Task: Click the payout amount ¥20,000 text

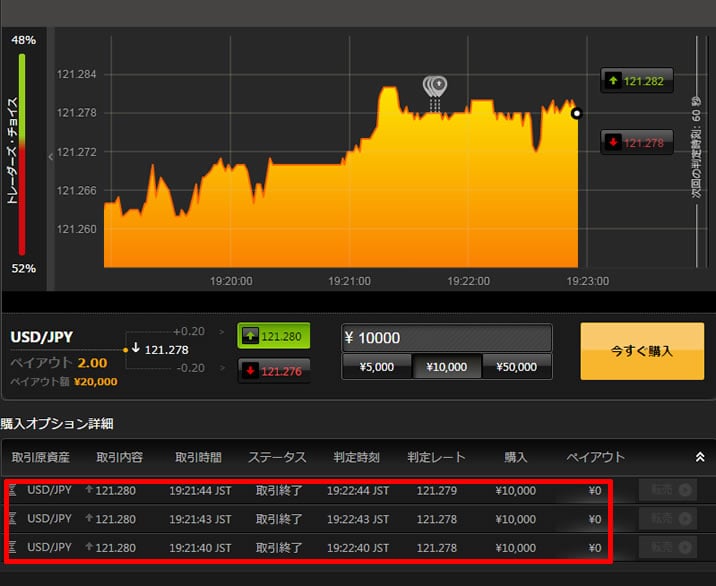Action: 95,381
